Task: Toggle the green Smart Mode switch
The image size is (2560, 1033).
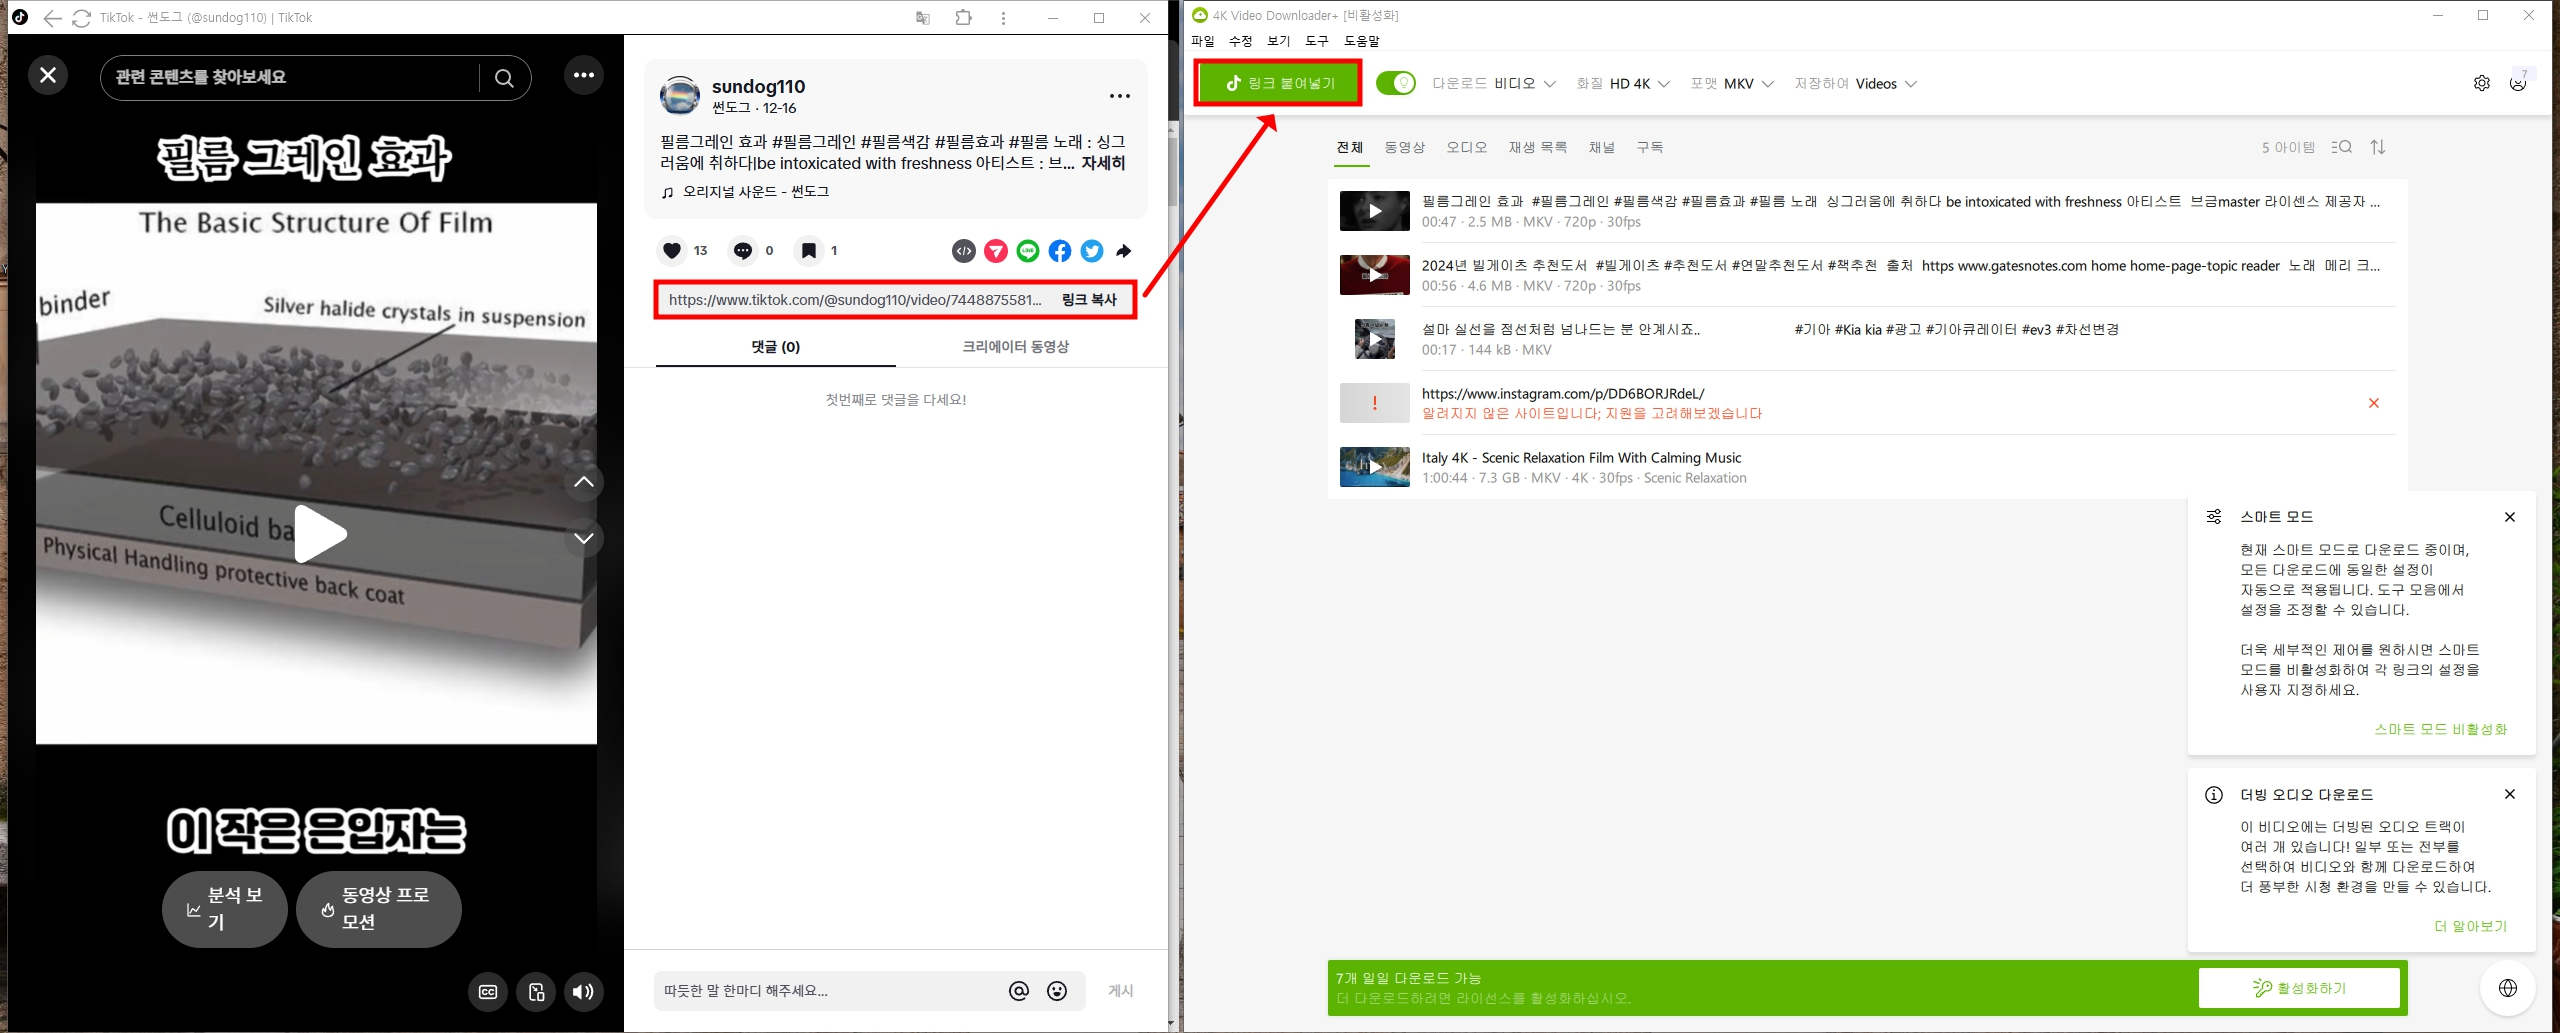Action: tap(1396, 83)
